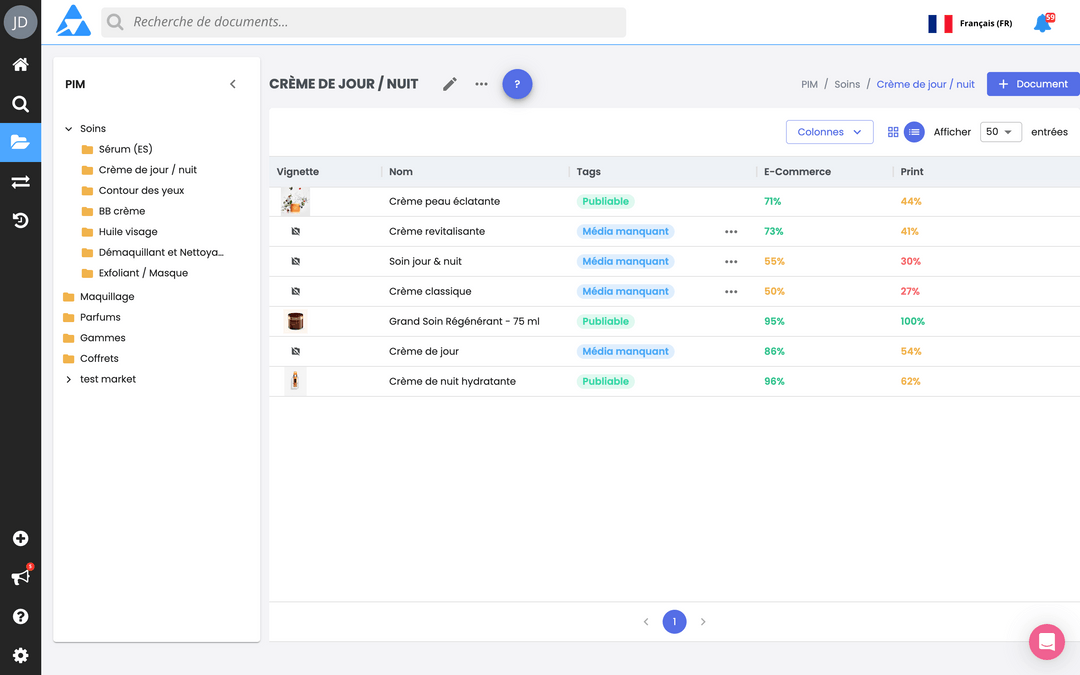
Task: Toggle grid view for the document list
Action: click(x=892, y=131)
